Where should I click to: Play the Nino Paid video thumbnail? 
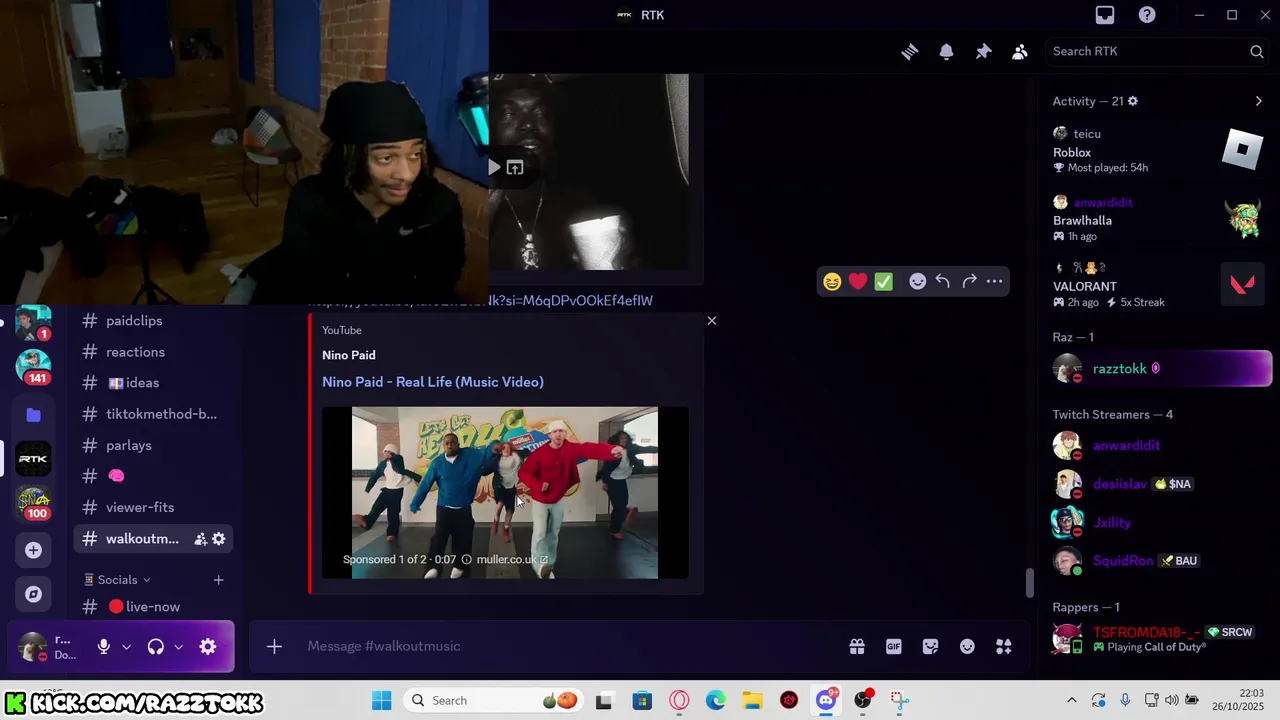[x=505, y=492]
